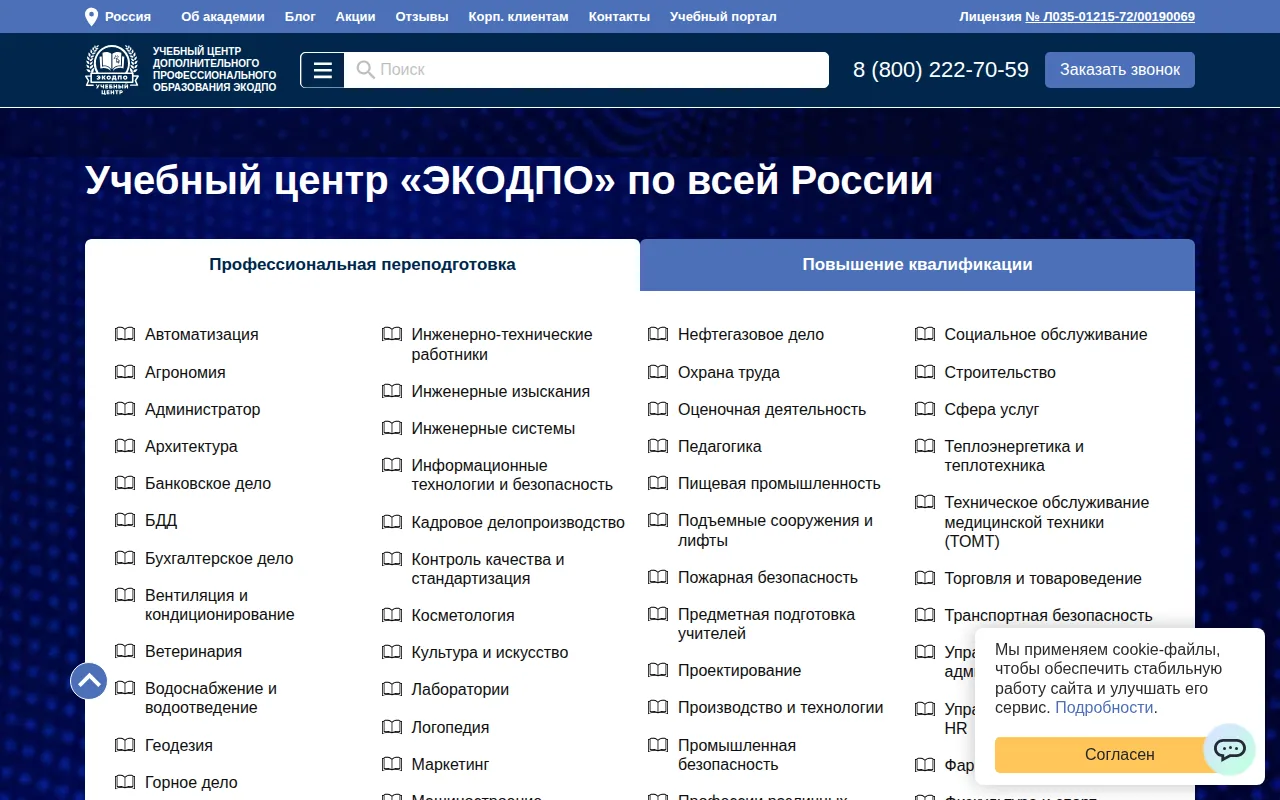Click book icon beside Косметология
The height and width of the screenshot is (800, 1280).
(x=392, y=615)
